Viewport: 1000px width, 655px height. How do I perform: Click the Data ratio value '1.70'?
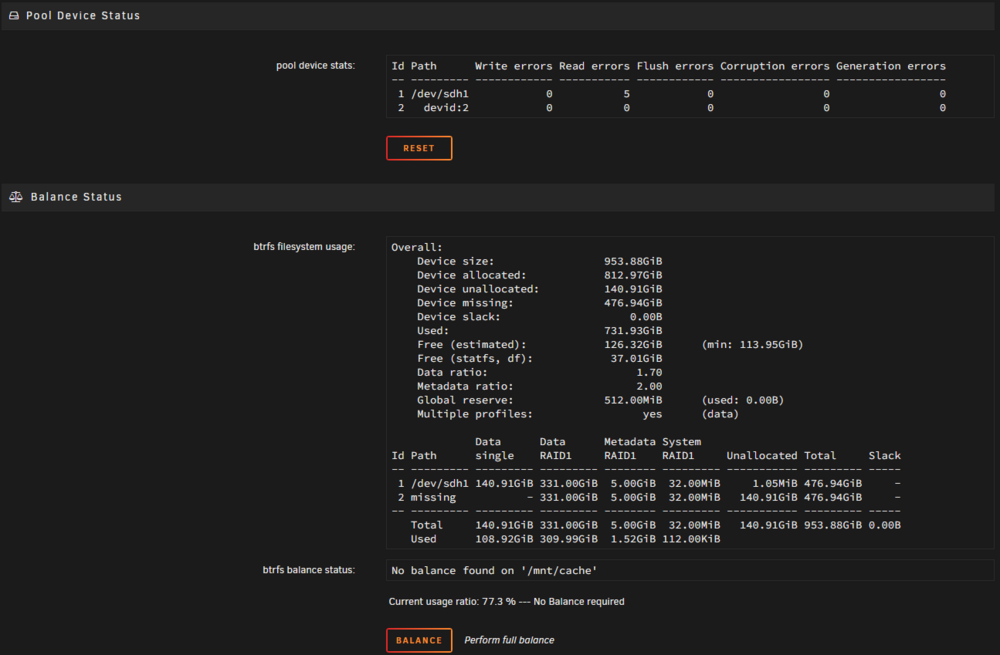point(649,372)
